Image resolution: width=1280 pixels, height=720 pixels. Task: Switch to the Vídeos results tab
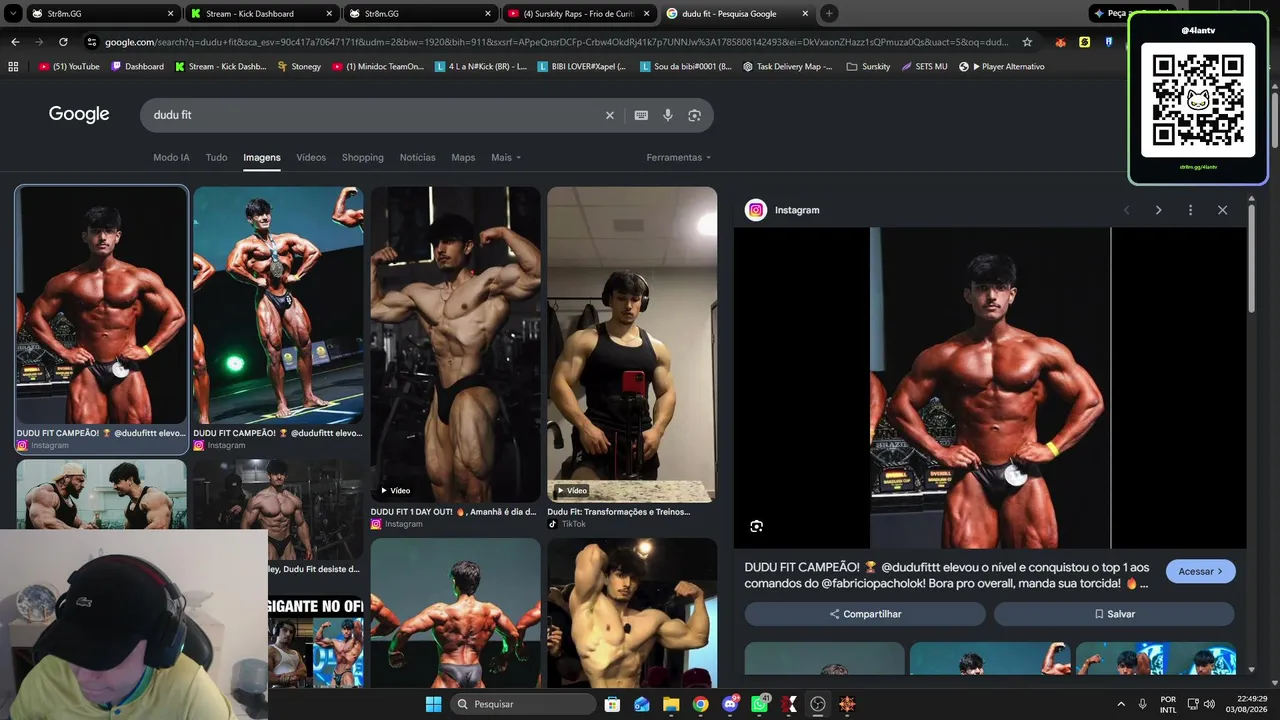pyautogui.click(x=311, y=157)
